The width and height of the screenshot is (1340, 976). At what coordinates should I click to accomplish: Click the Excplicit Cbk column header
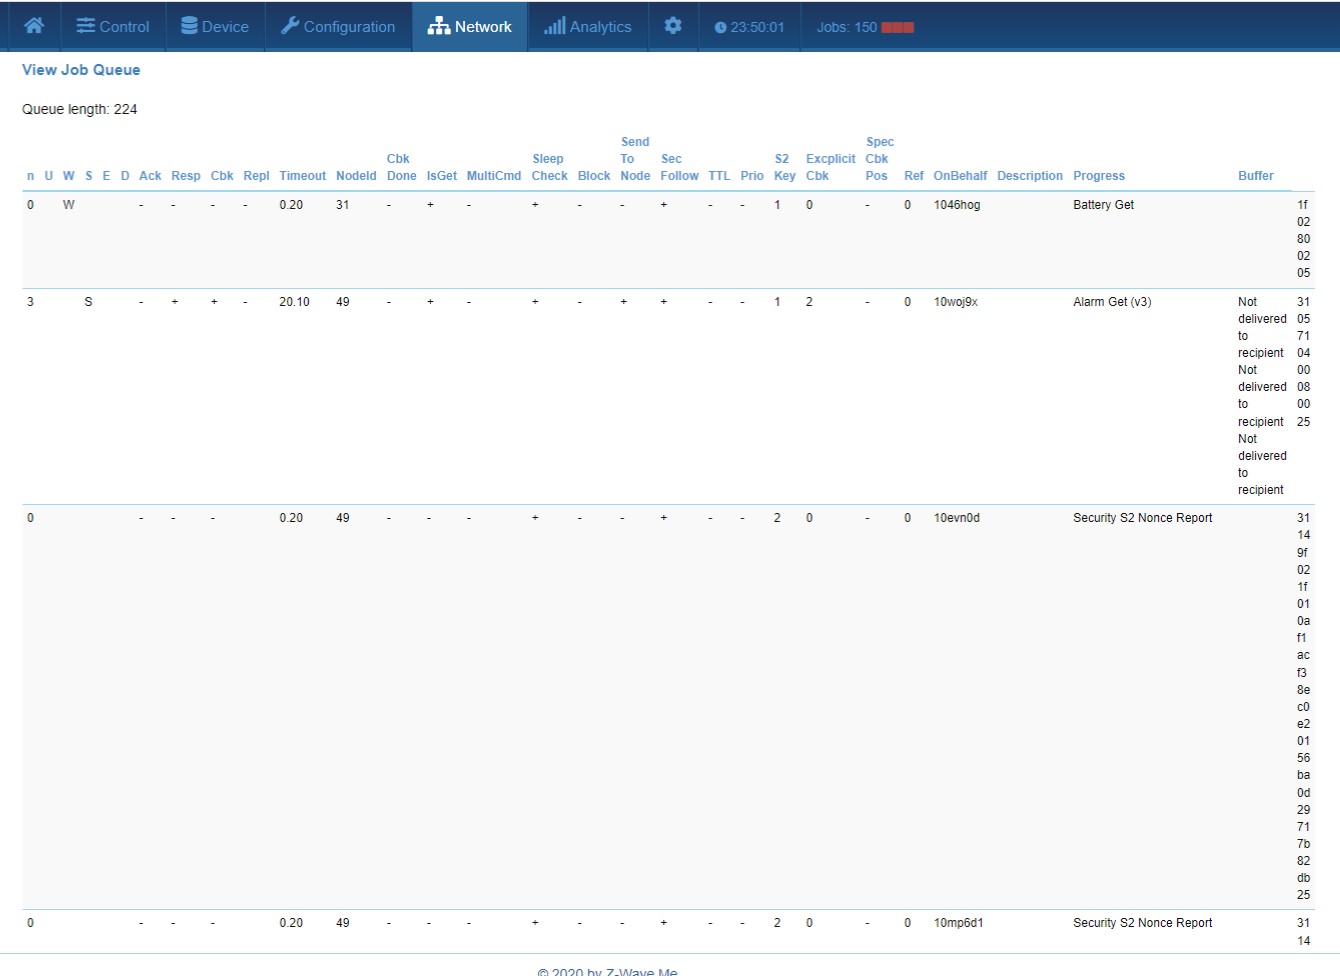831,167
